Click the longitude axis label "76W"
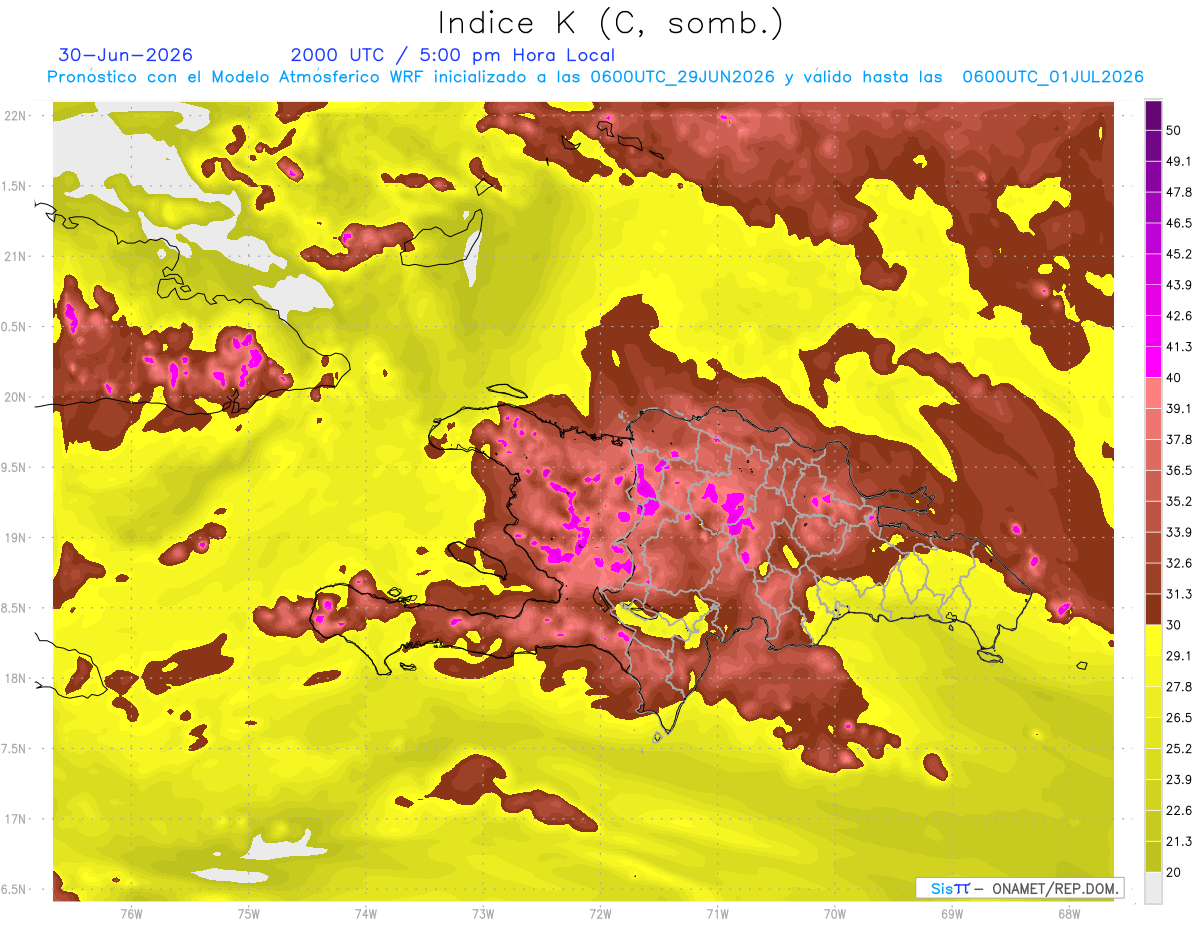 [131, 914]
